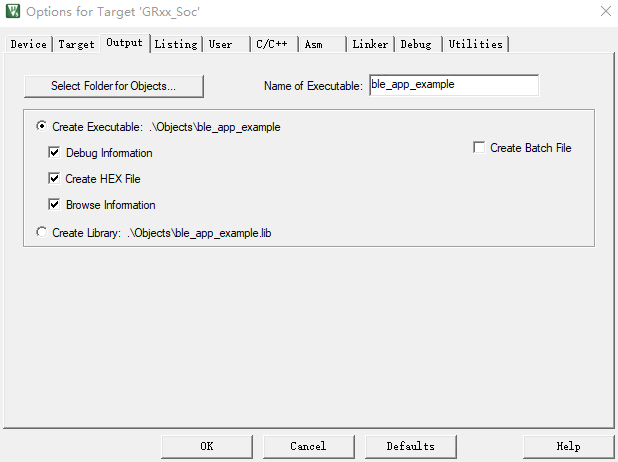Image resolution: width=618 pixels, height=462 pixels.
Task: Open the User tab
Action: coord(226,44)
